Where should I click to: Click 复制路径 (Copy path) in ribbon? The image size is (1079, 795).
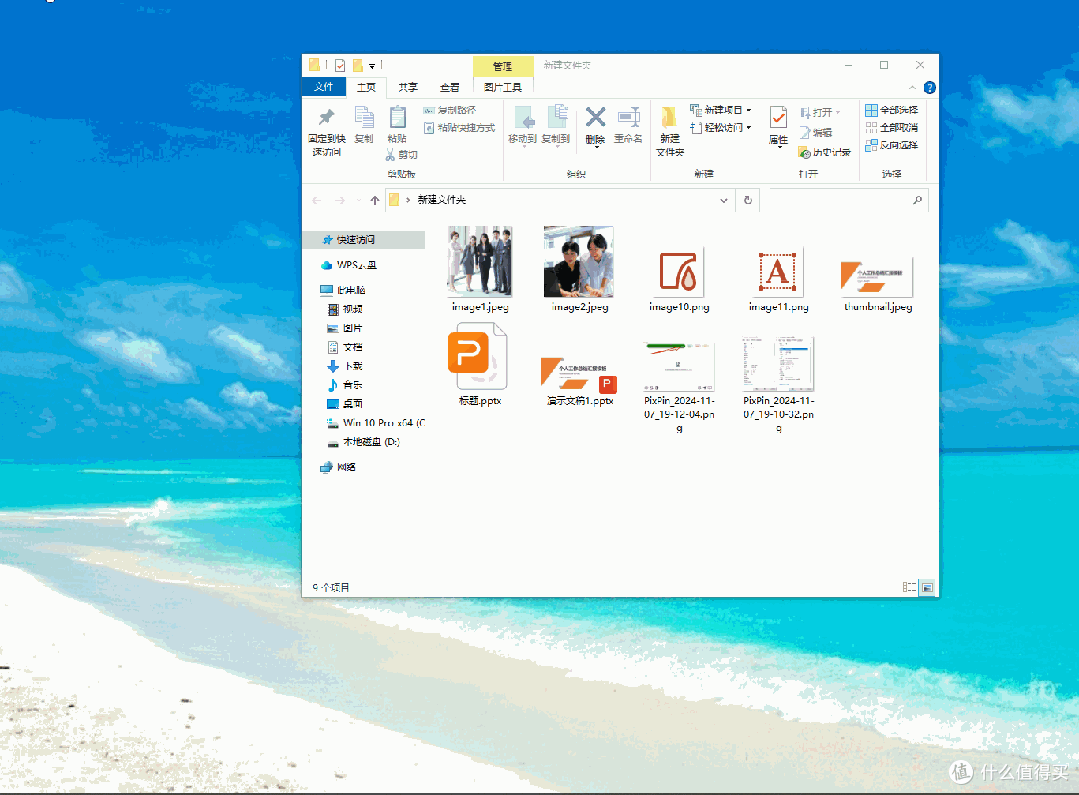coord(449,110)
